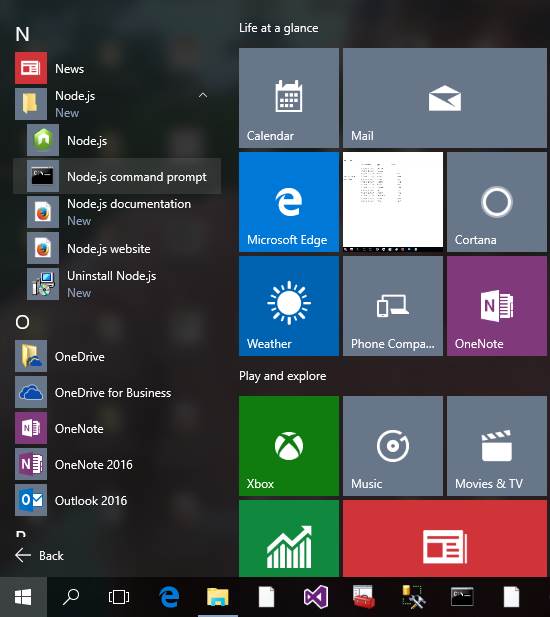Open the green Money chart tile

[x=289, y=538]
